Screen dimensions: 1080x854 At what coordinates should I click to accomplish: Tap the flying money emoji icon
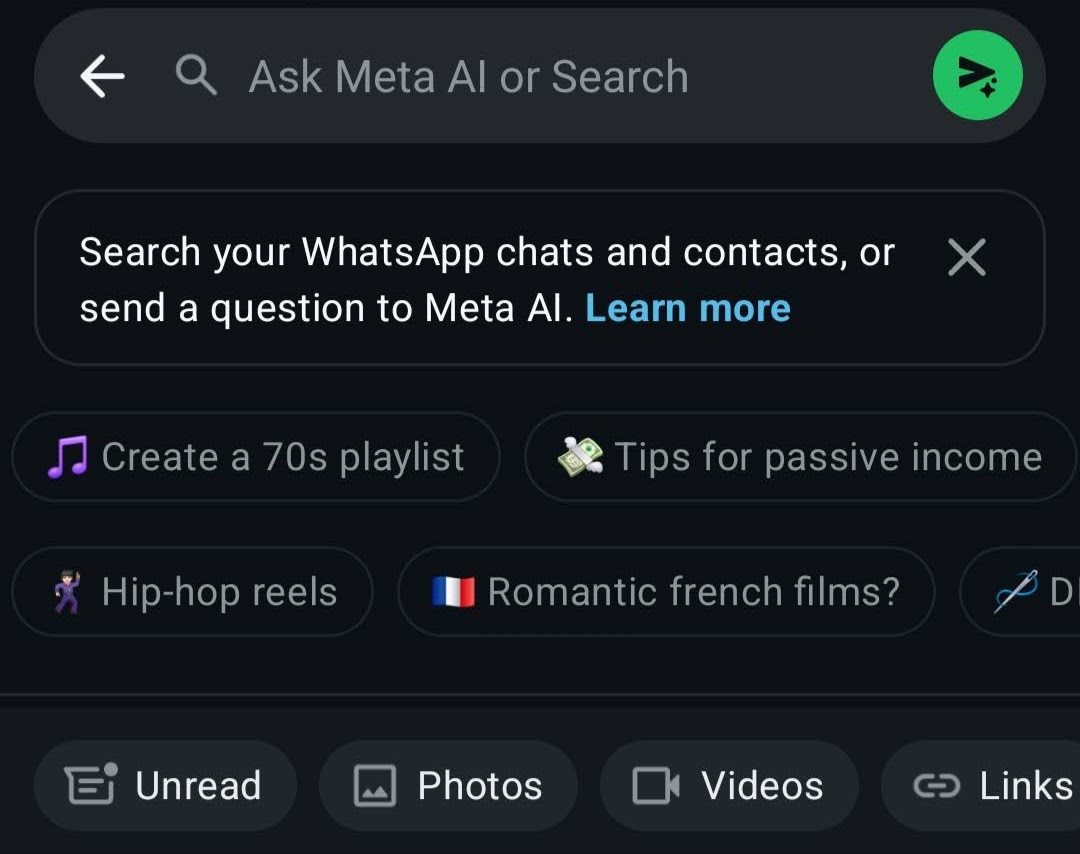[x=580, y=457]
